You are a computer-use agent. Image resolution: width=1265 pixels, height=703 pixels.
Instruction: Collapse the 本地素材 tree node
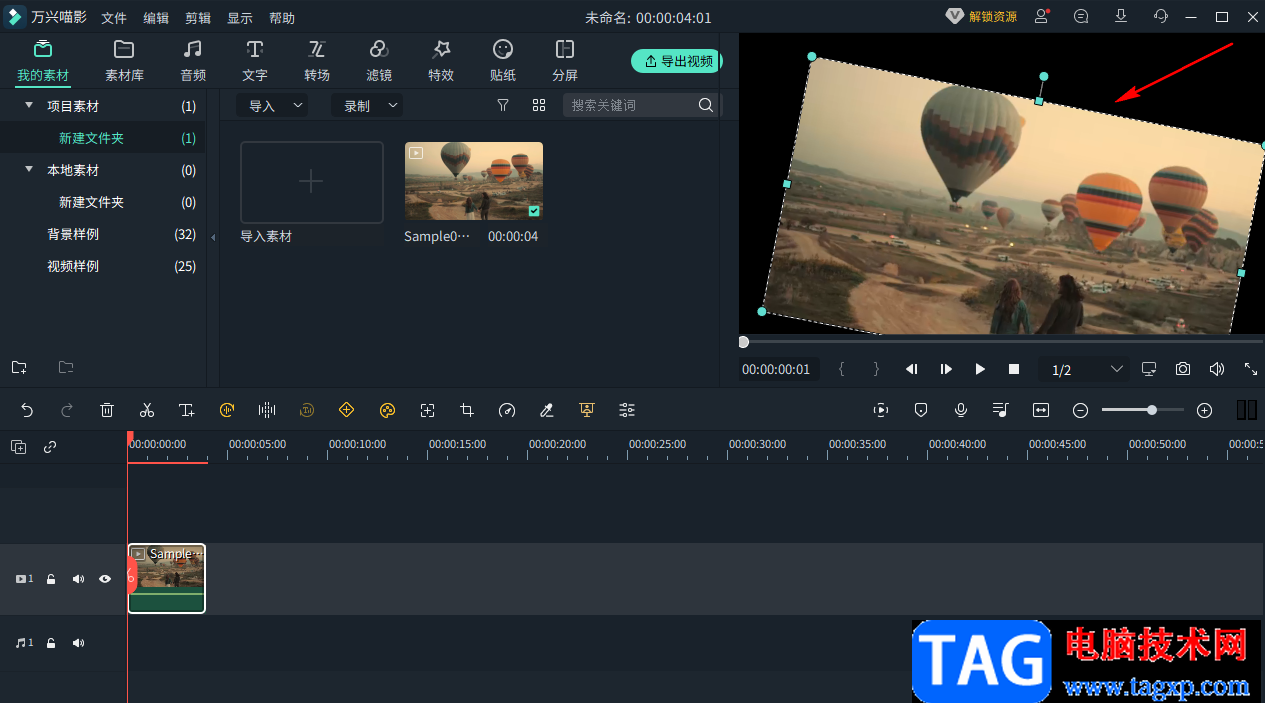coord(29,169)
